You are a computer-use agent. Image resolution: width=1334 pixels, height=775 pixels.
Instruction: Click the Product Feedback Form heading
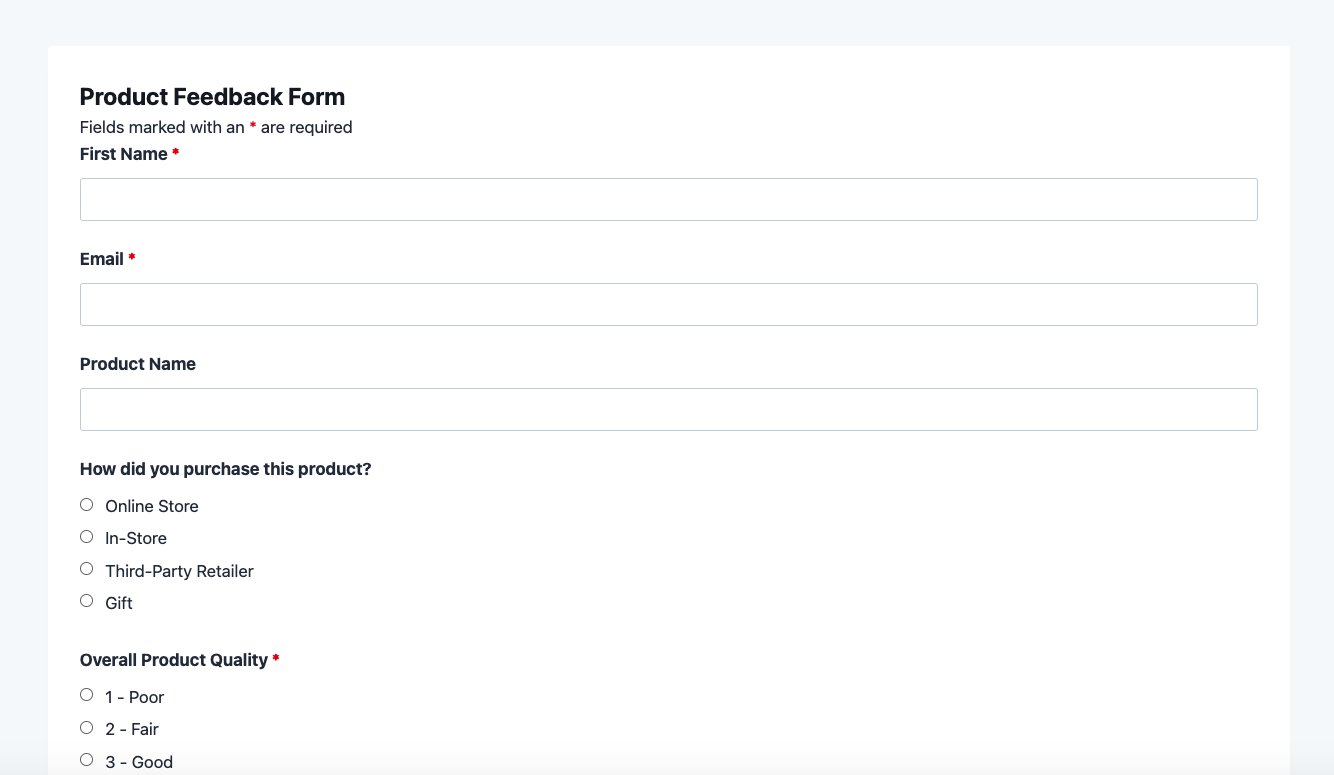(x=212, y=97)
